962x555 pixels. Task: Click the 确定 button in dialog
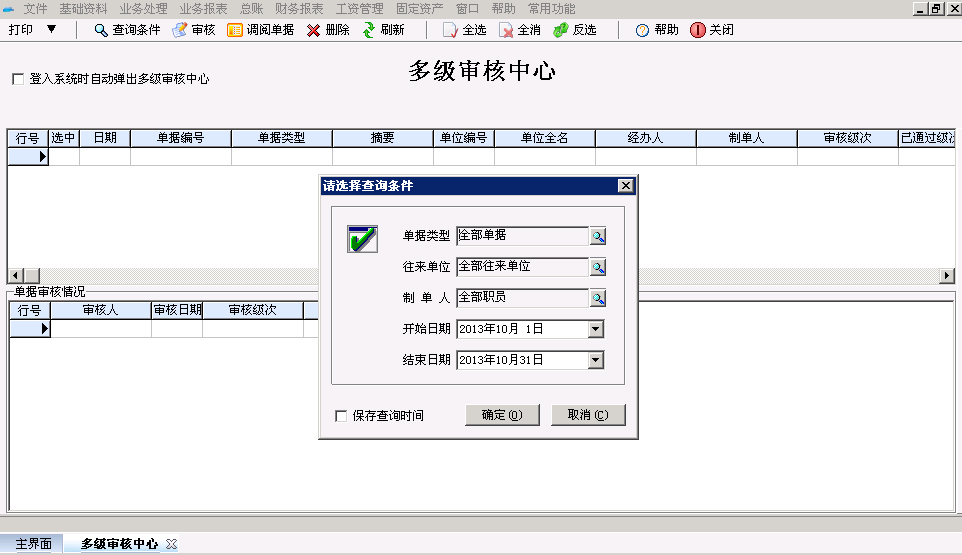(502, 415)
